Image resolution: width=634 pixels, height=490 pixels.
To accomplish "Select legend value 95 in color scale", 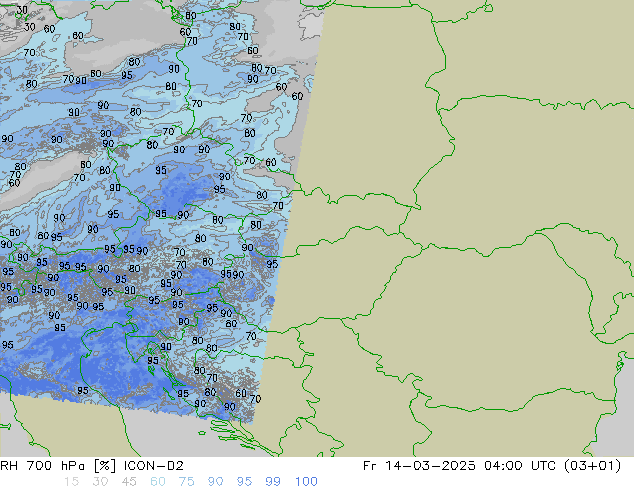I will pos(244,482).
